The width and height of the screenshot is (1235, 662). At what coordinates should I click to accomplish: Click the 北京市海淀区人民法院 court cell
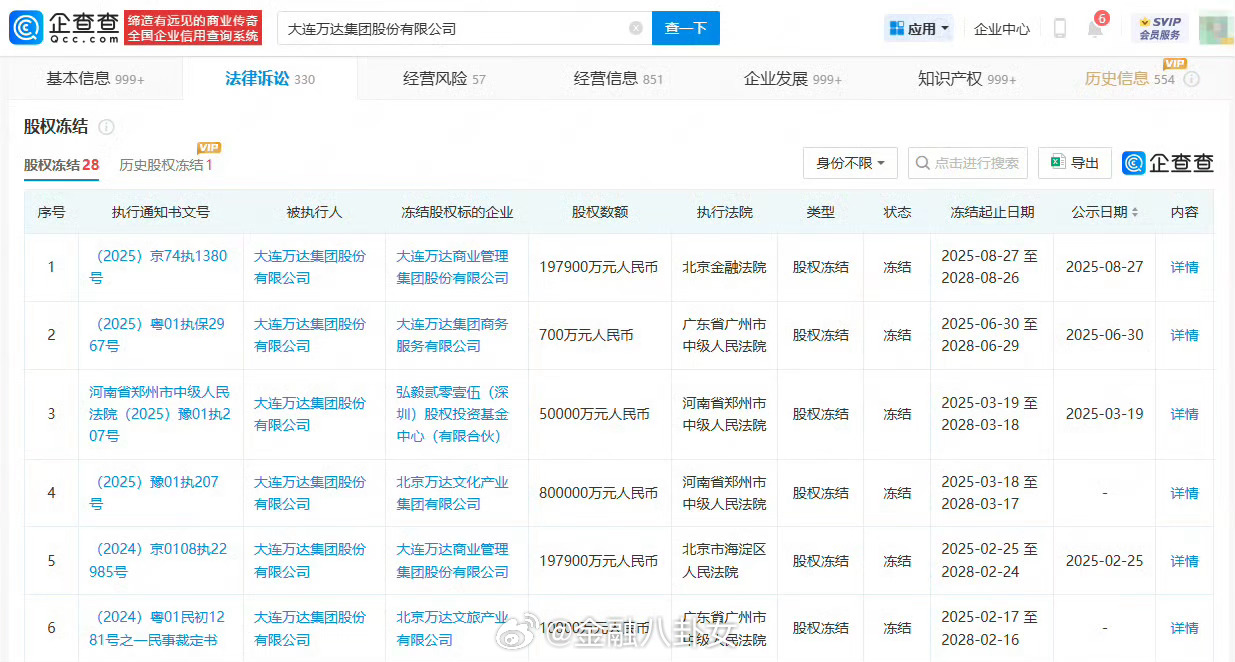[x=725, y=561]
